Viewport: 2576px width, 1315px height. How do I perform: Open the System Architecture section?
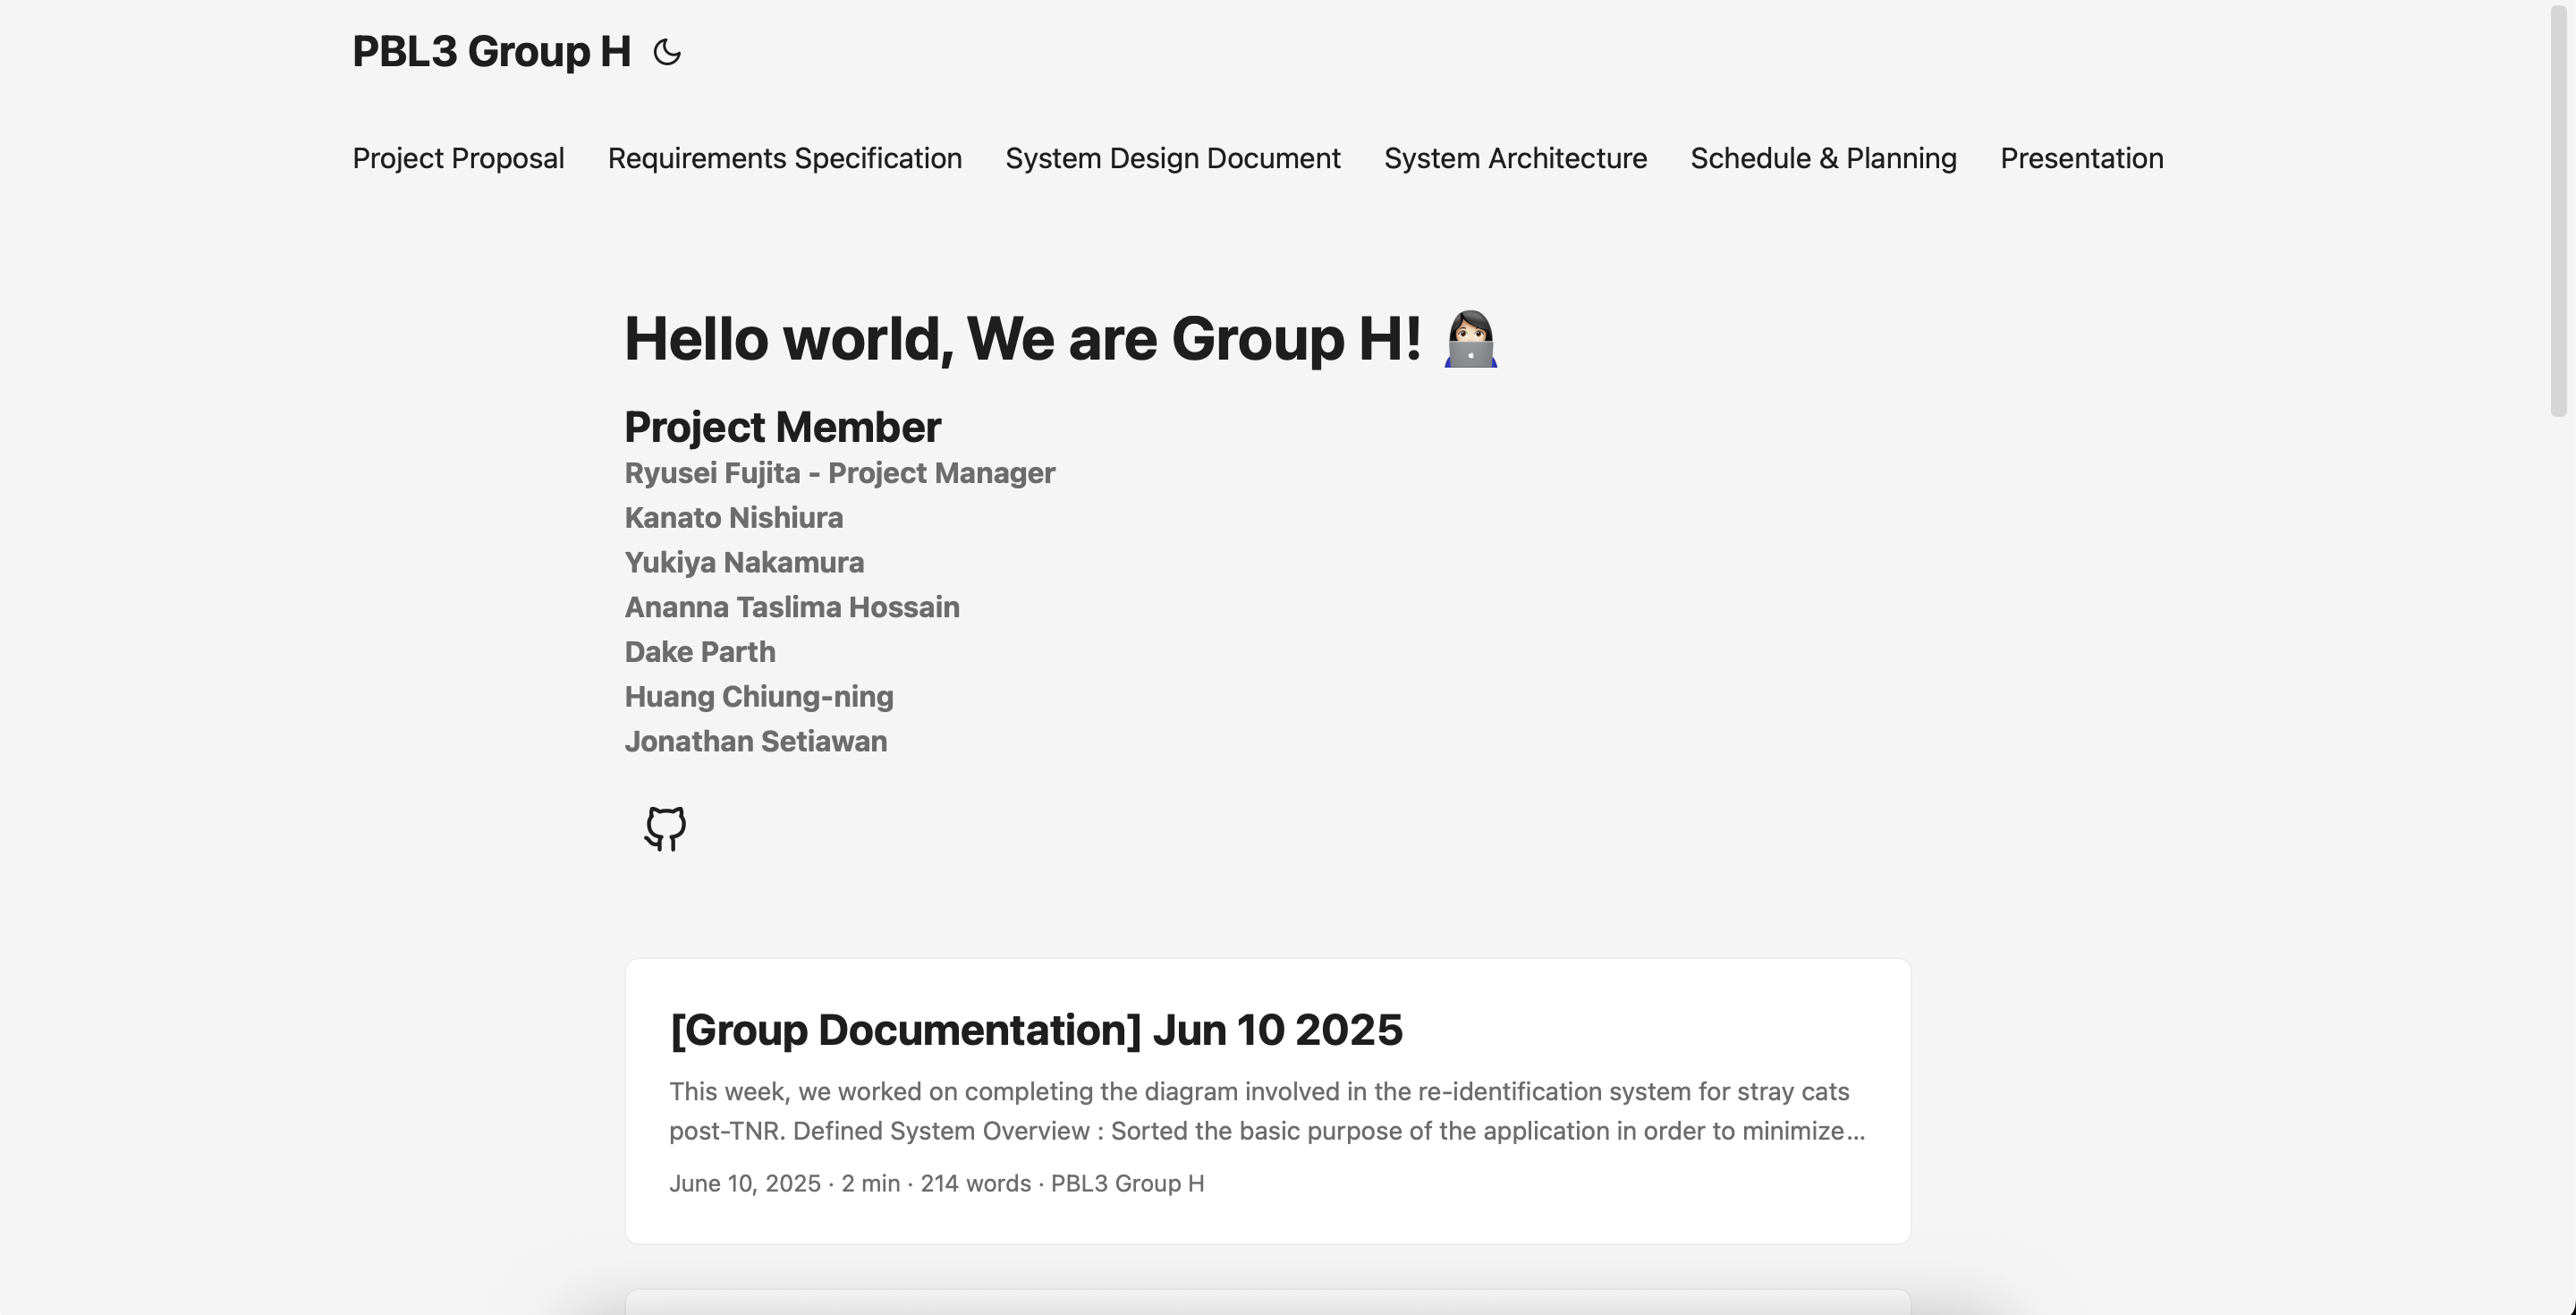tap(1515, 158)
